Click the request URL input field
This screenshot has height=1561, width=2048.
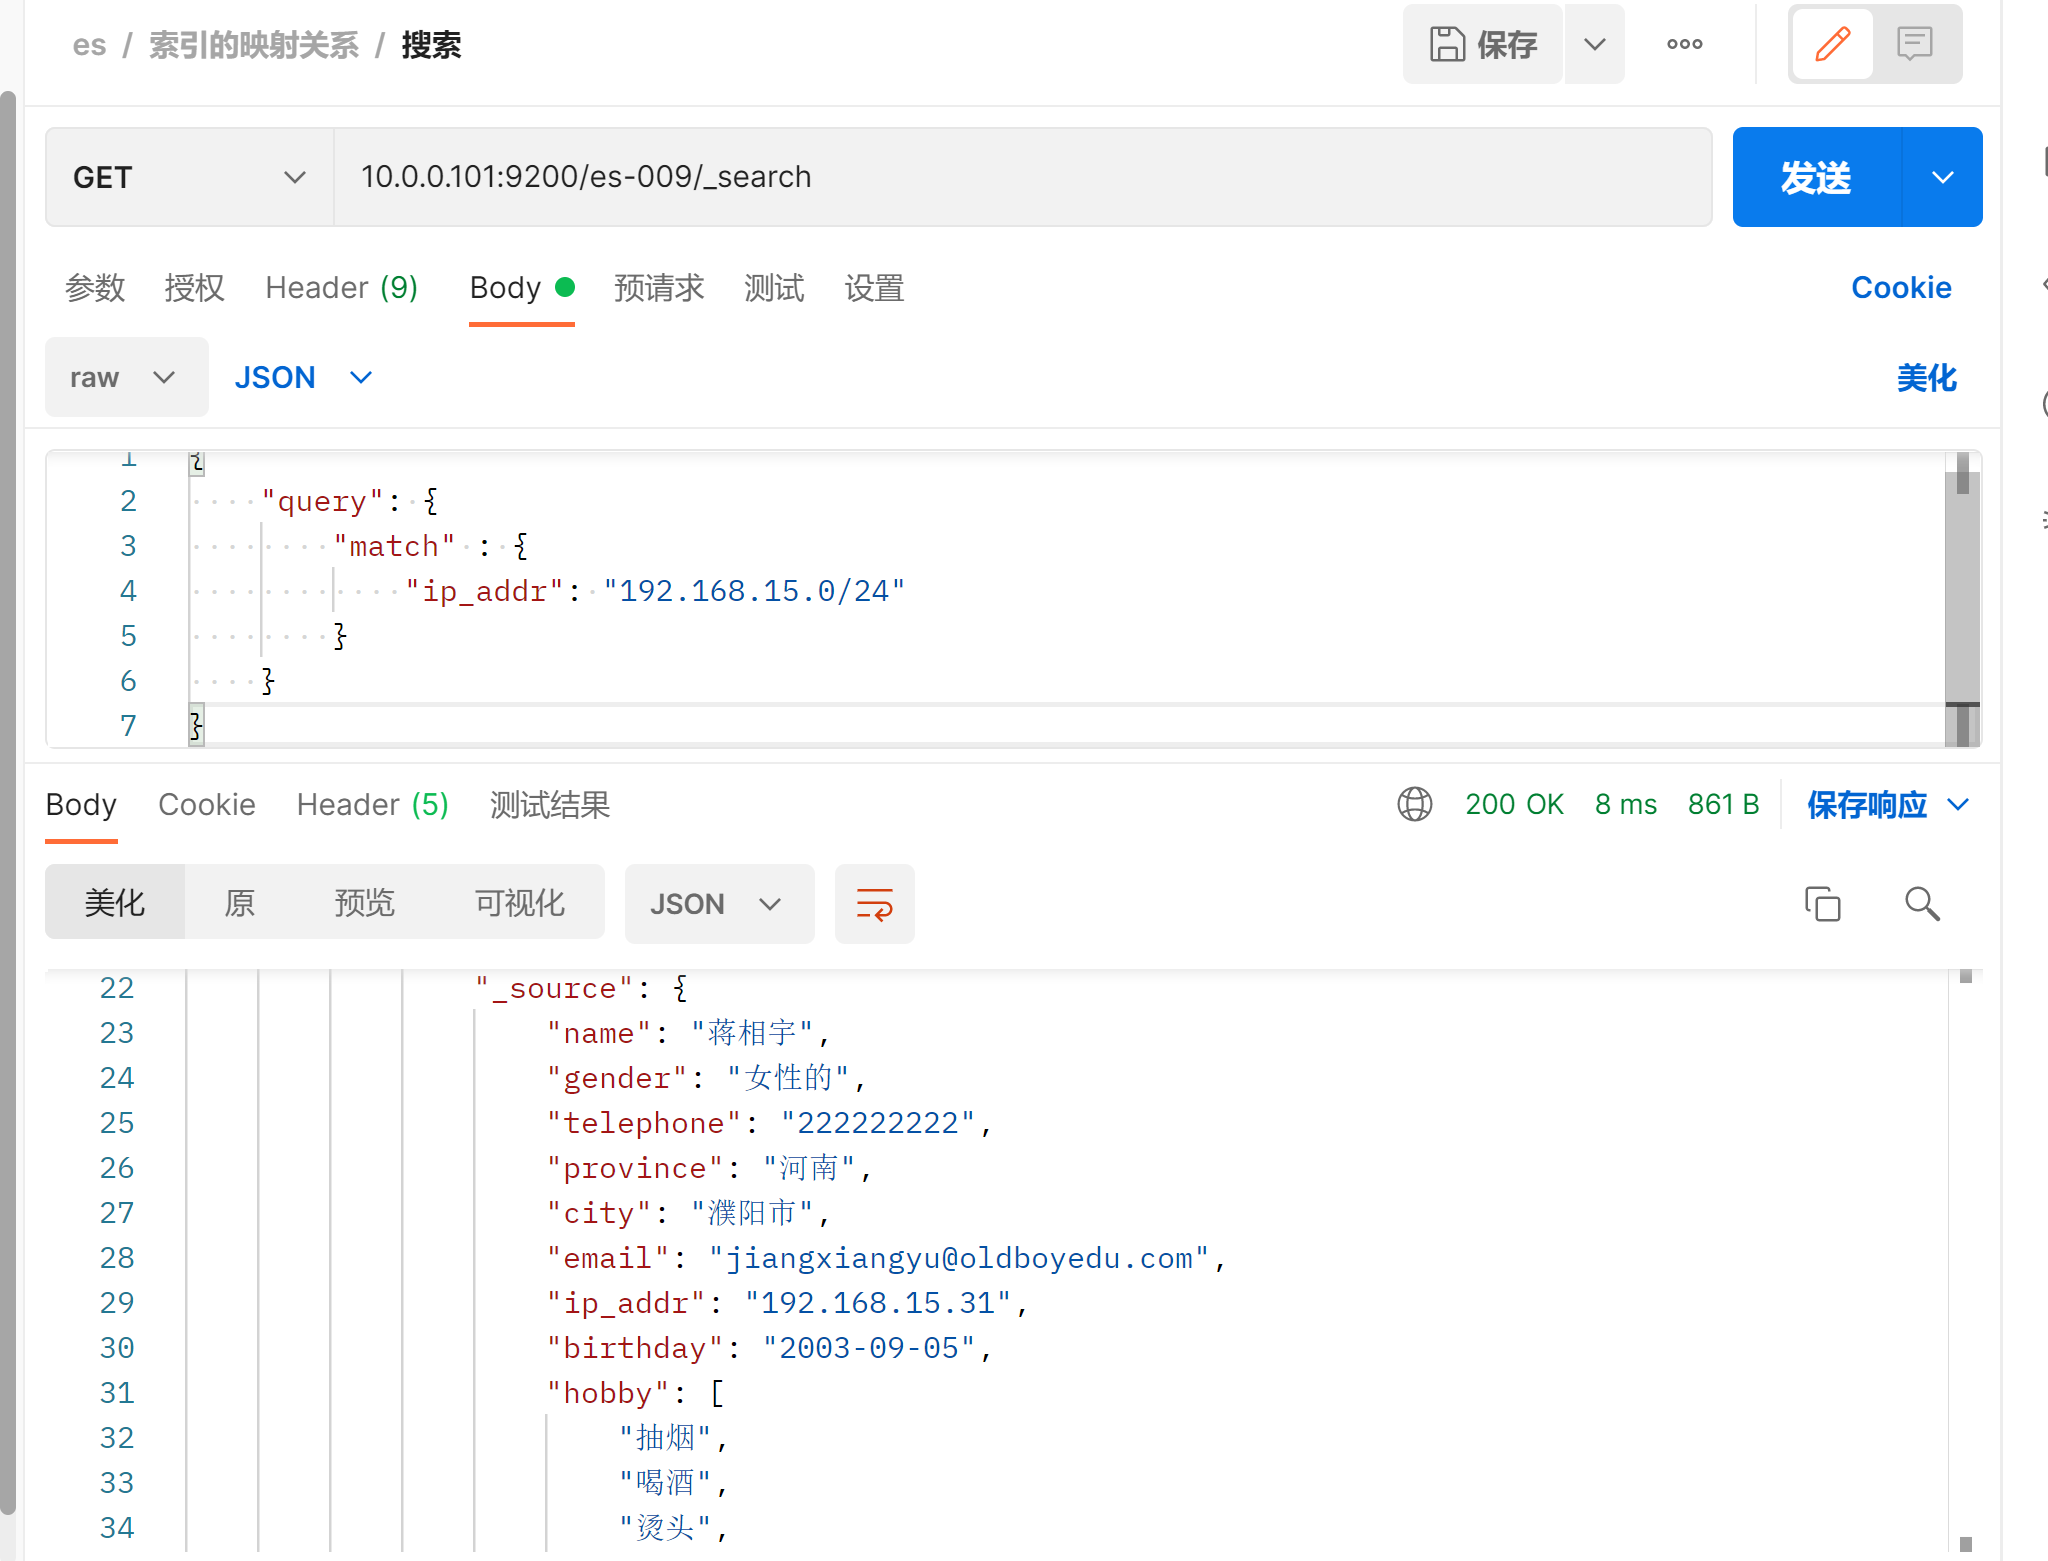tap(1022, 177)
